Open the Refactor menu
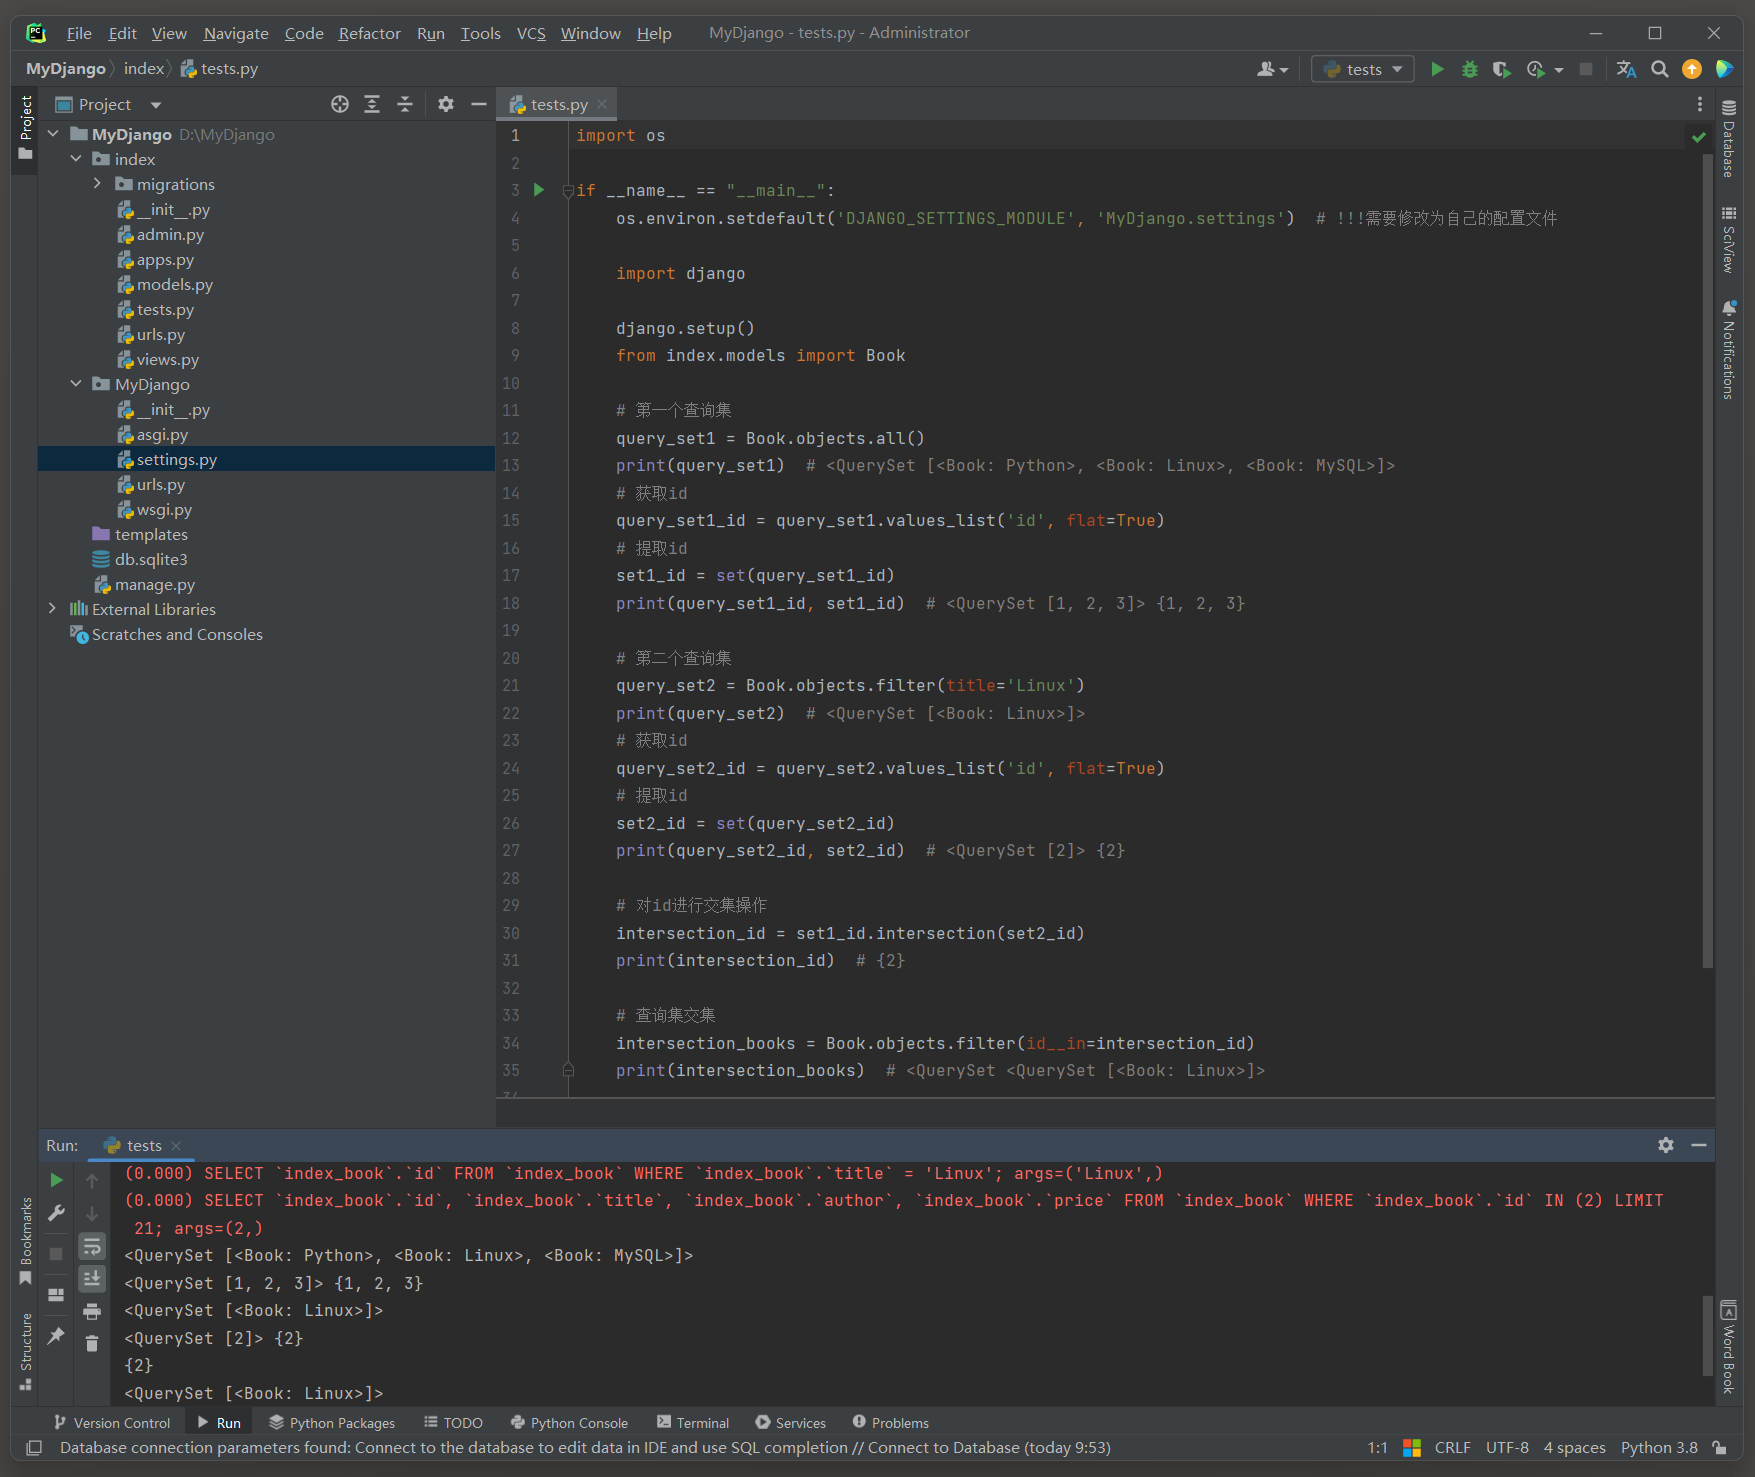1755x1477 pixels. [x=369, y=33]
